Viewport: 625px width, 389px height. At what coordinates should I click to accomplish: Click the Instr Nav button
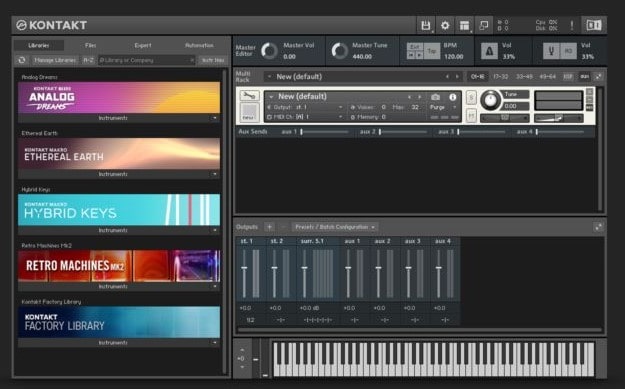point(213,60)
